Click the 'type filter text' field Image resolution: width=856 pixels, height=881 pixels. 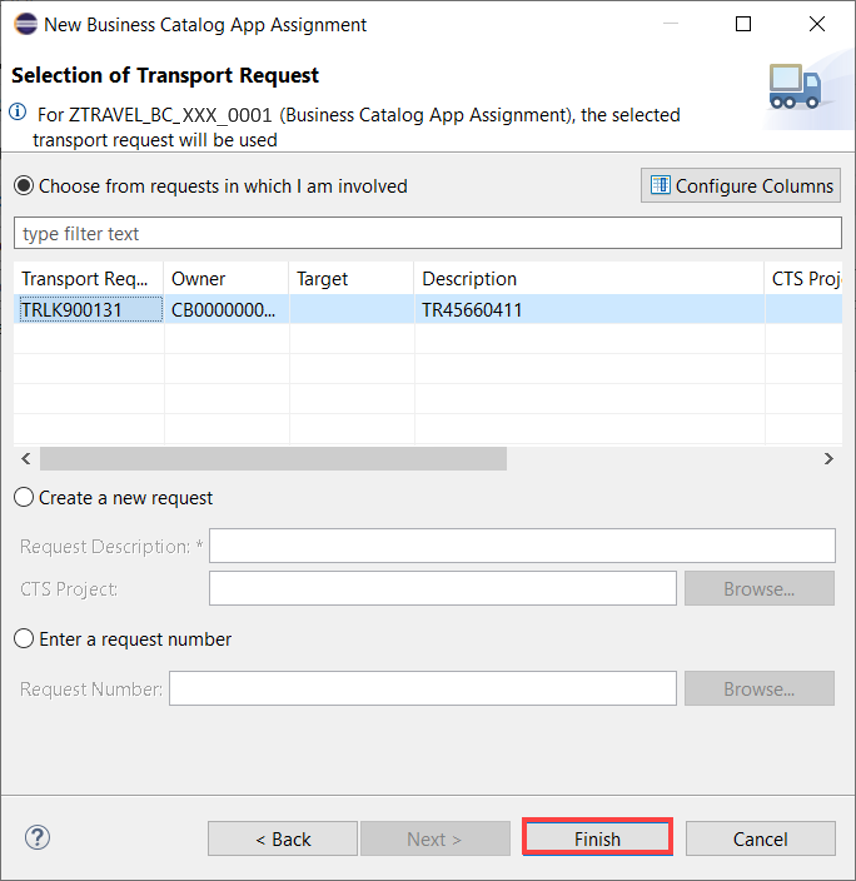[427, 233]
